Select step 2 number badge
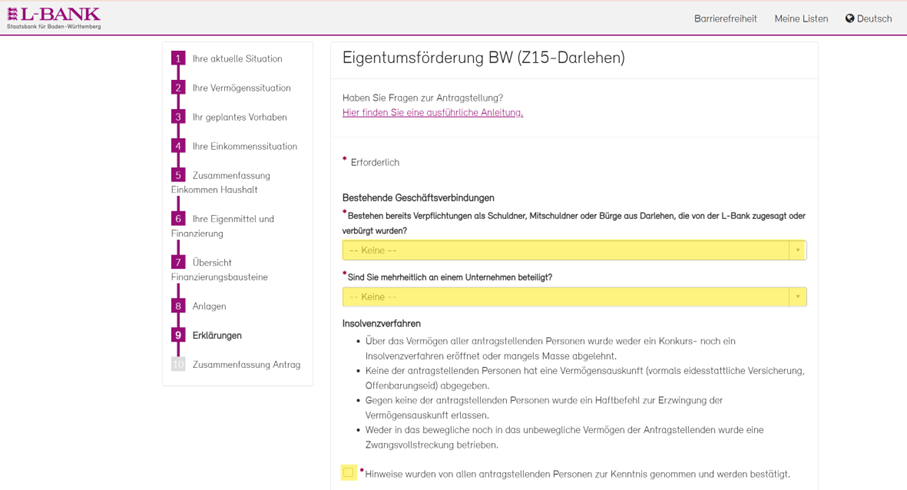This screenshot has width=907, height=490. click(178, 88)
